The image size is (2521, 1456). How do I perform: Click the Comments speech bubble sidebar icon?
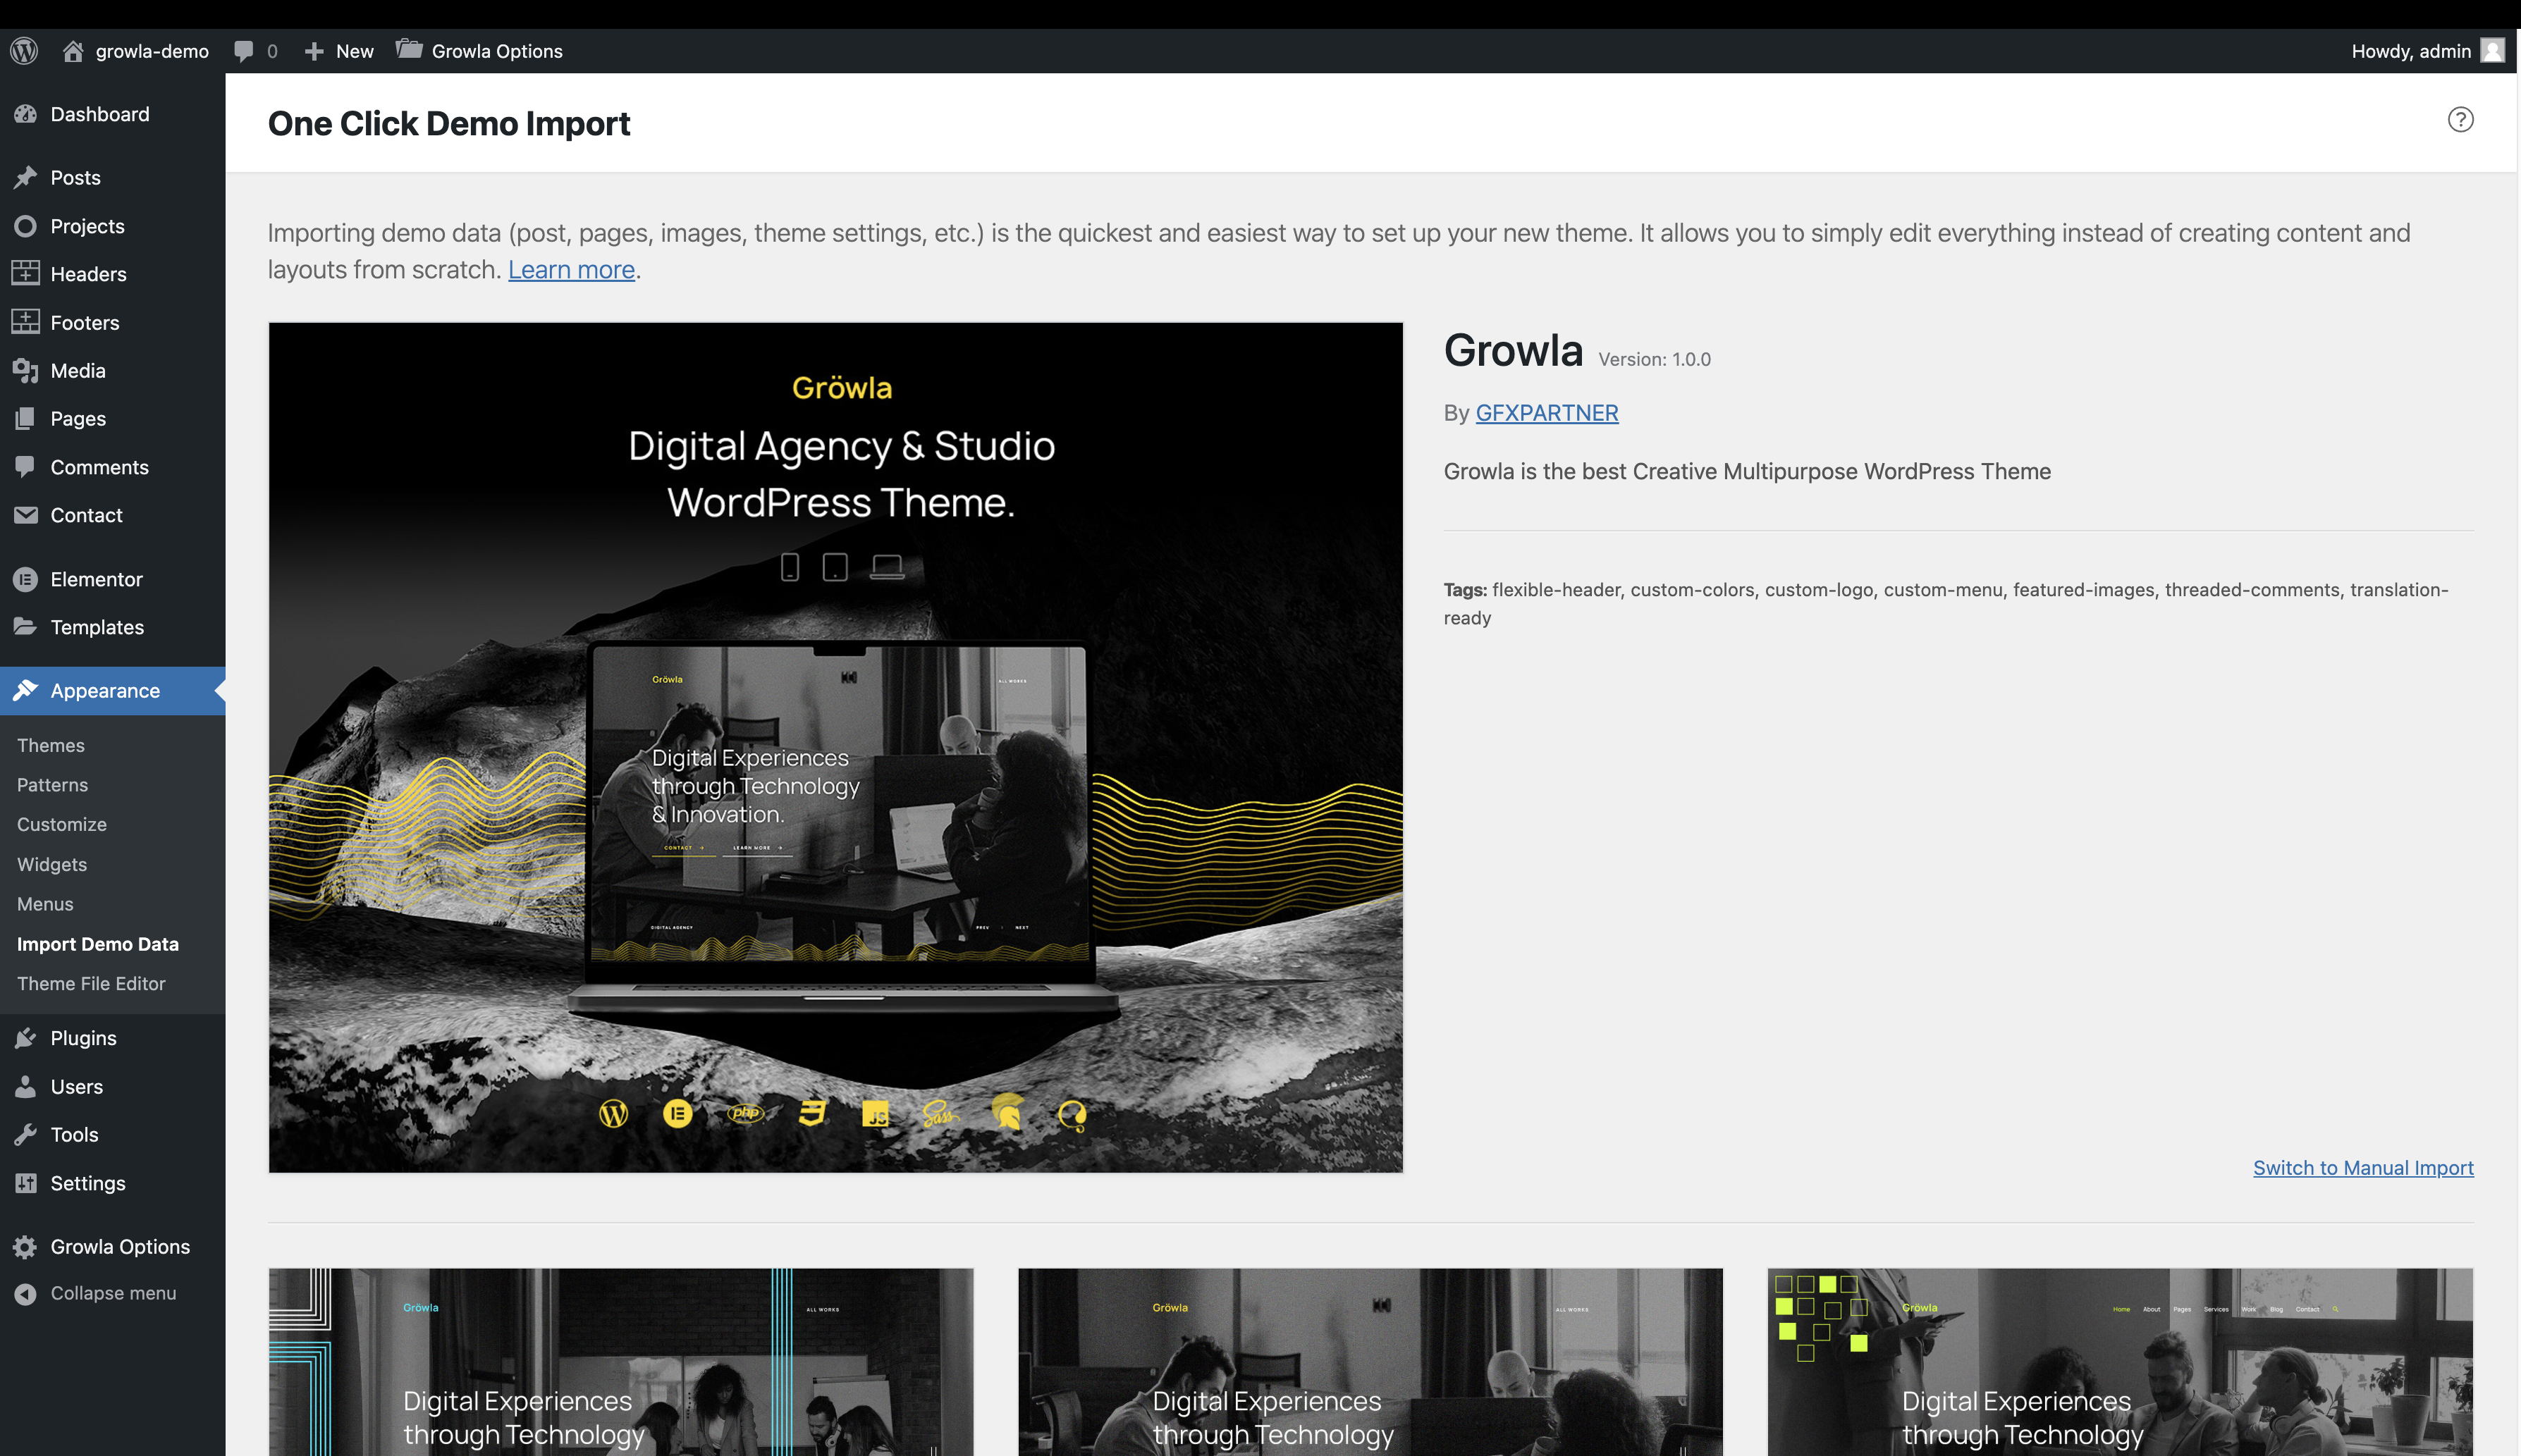coord(26,467)
